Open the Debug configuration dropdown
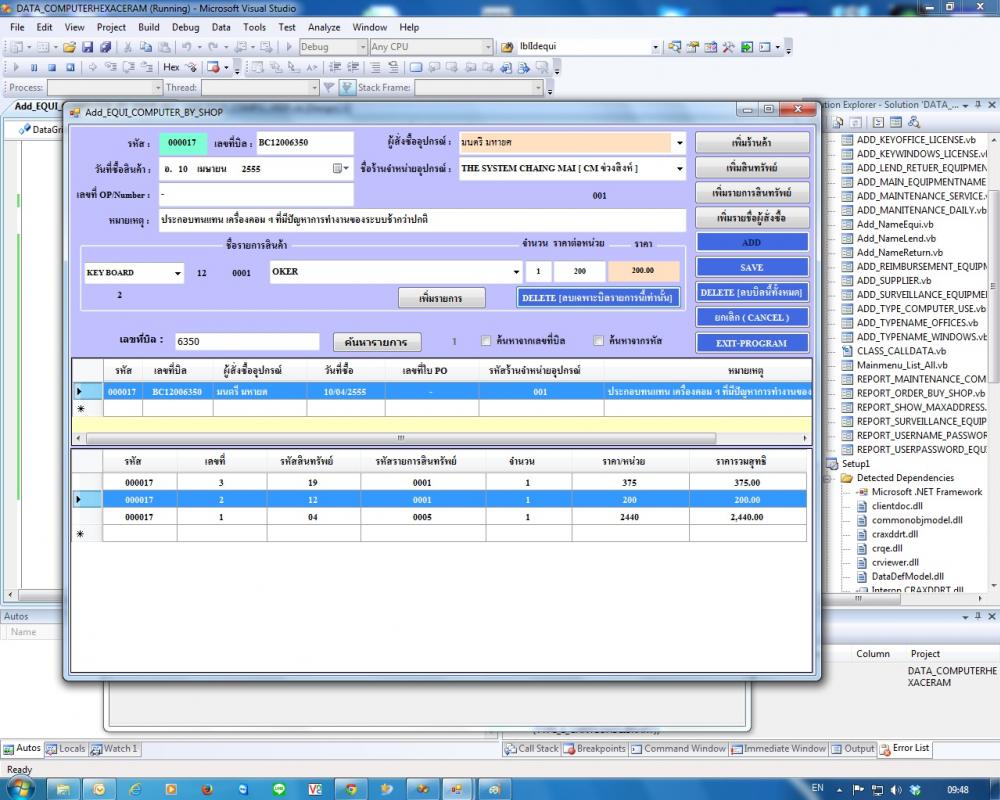Viewport: 1000px width, 800px height. coord(362,47)
